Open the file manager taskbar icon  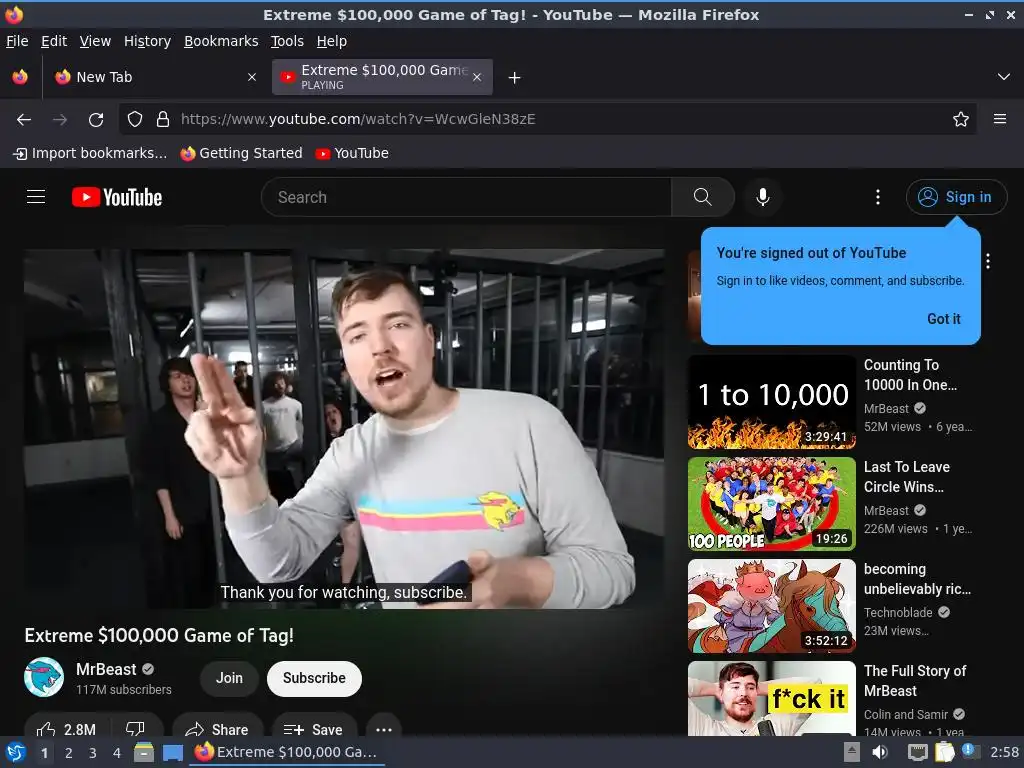coord(144,752)
